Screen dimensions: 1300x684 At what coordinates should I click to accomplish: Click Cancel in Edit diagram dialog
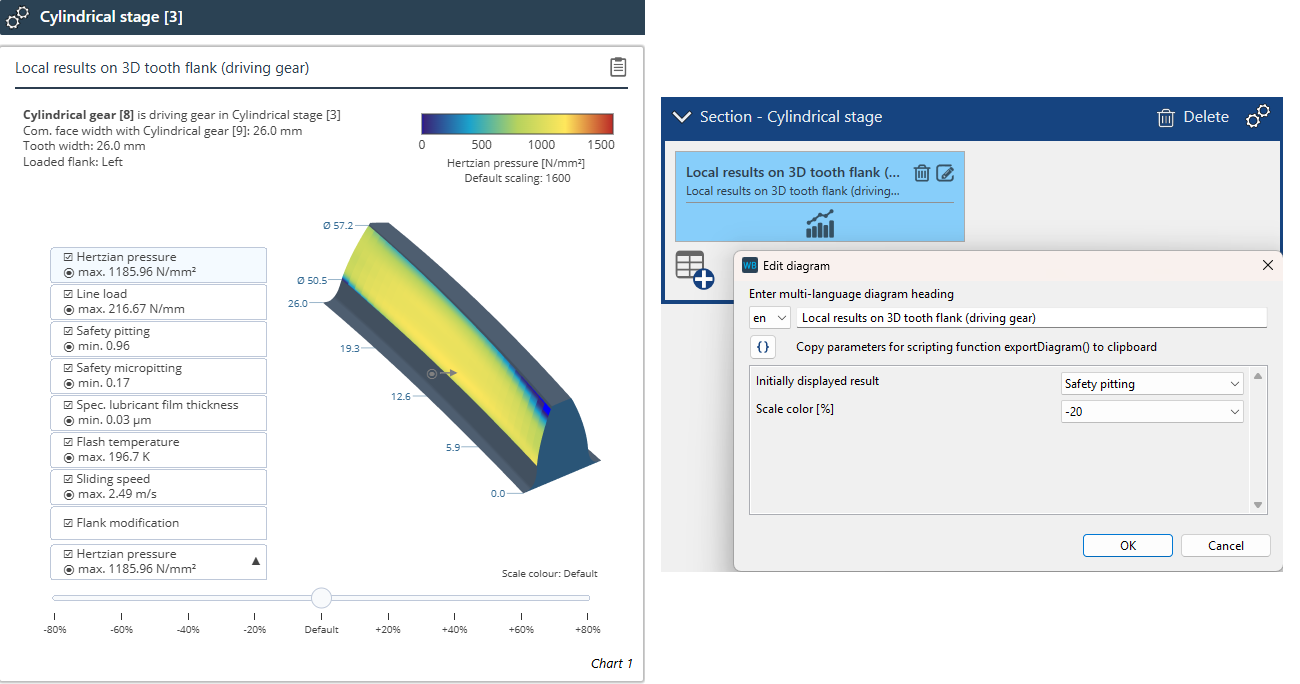click(x=1225, y=546)
